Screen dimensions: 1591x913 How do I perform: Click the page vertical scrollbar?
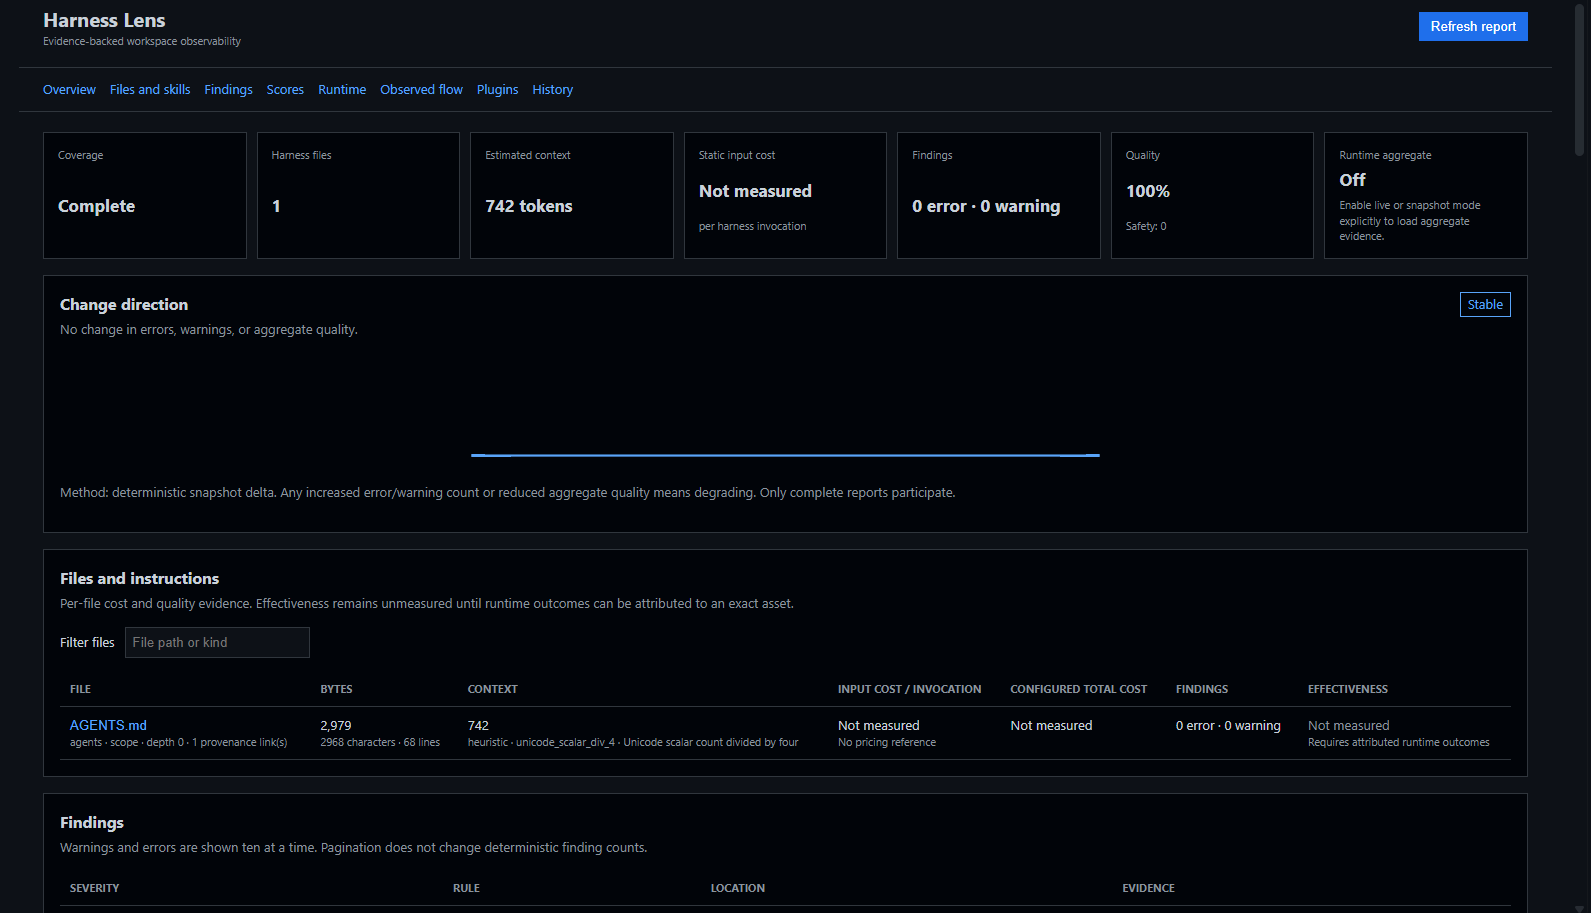coord(1579,80)
